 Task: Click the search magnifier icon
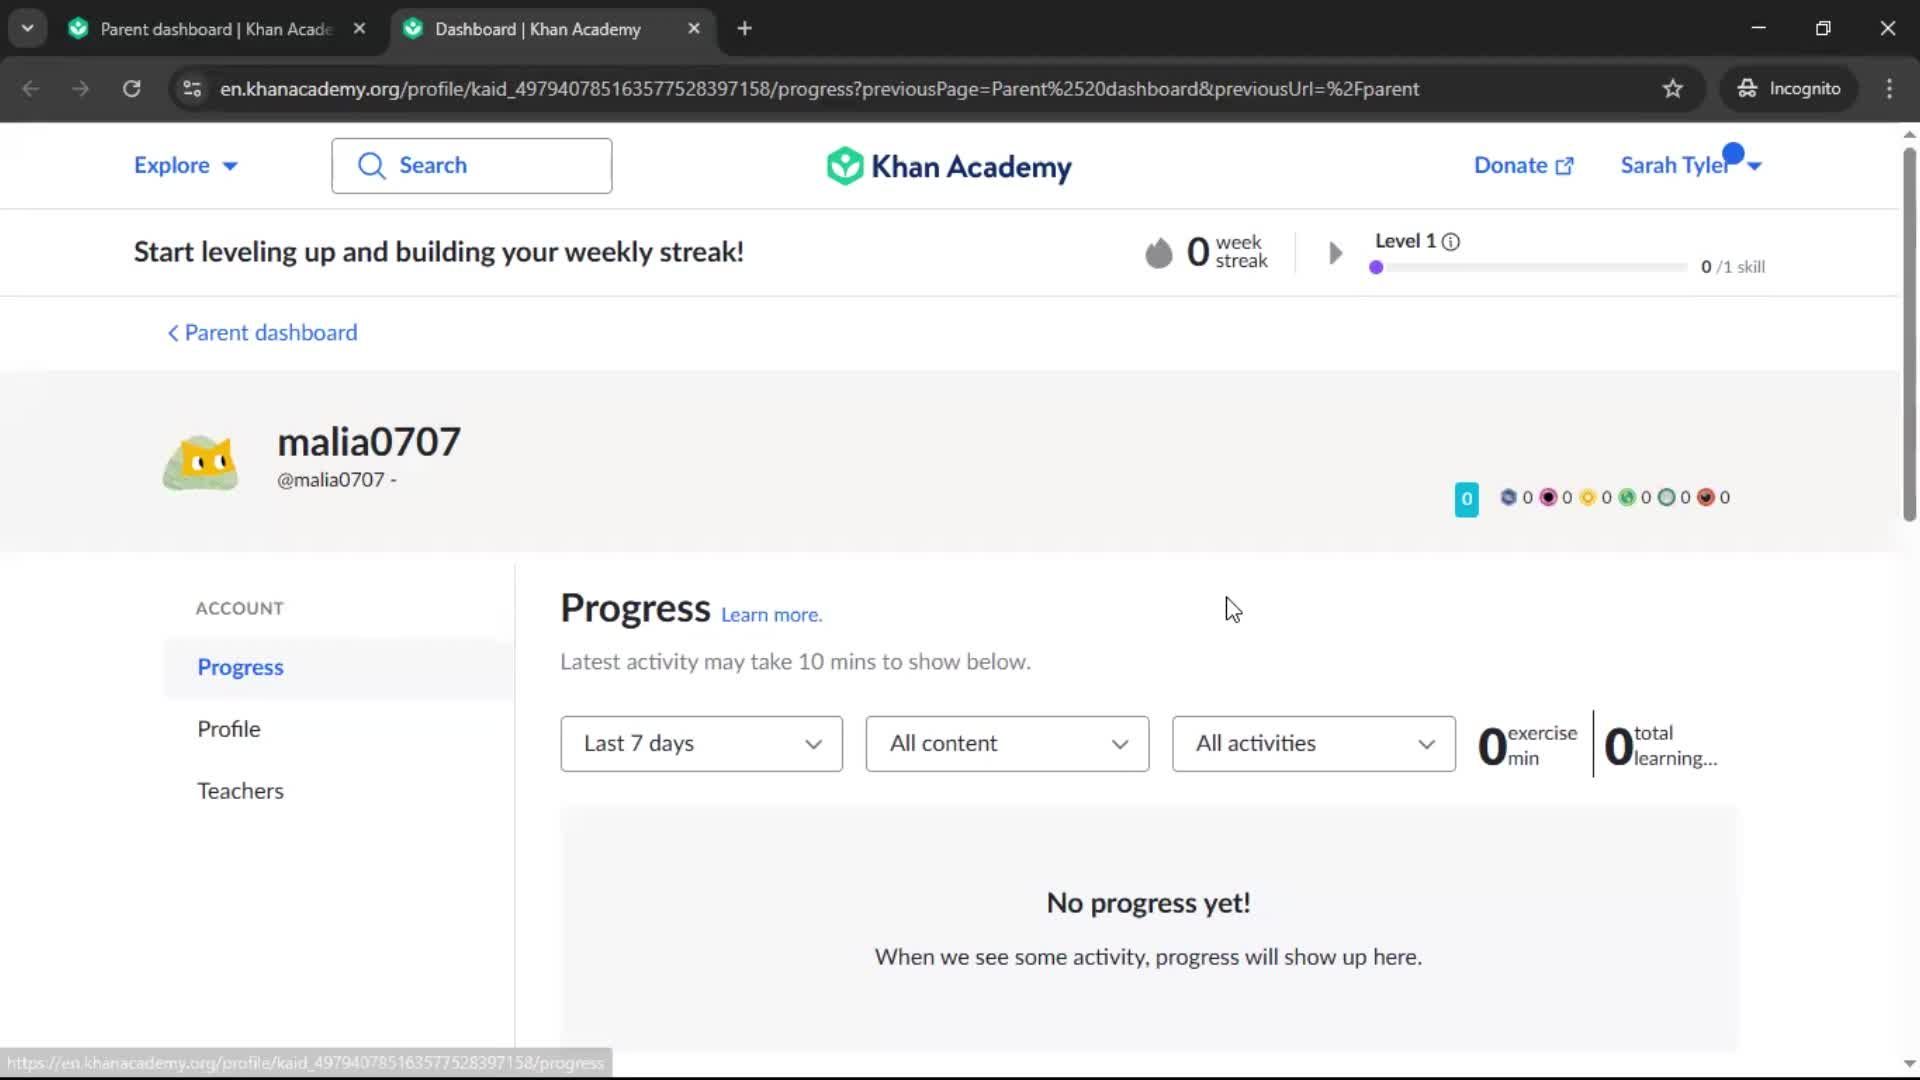pyautogui.click(x=371, y=166)
